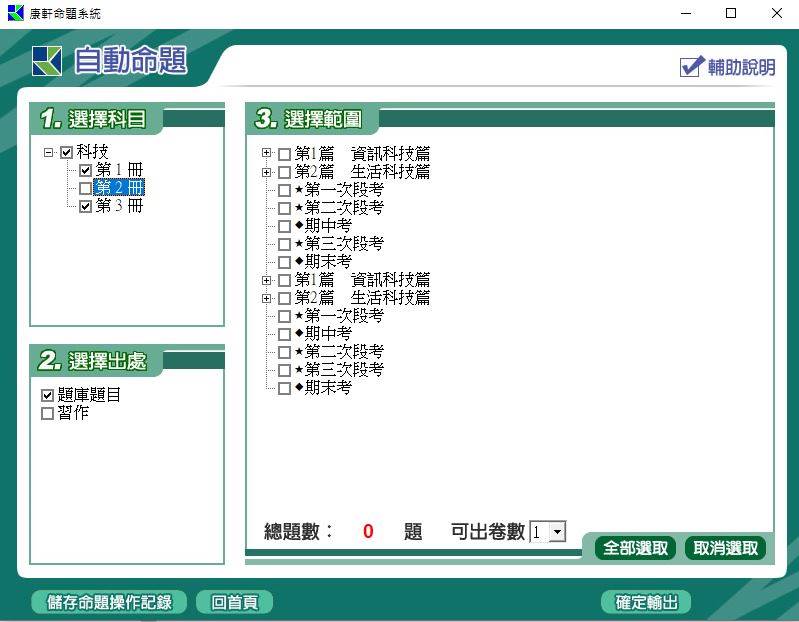Select the 科技 tree label

(92, 151)
